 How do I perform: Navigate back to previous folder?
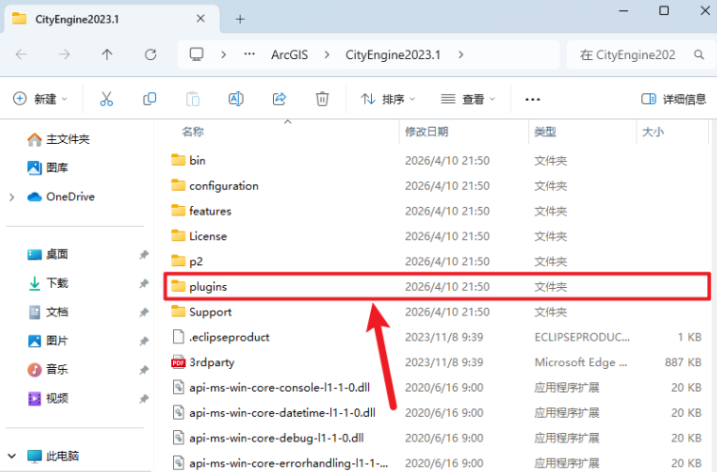click(20, 54)
